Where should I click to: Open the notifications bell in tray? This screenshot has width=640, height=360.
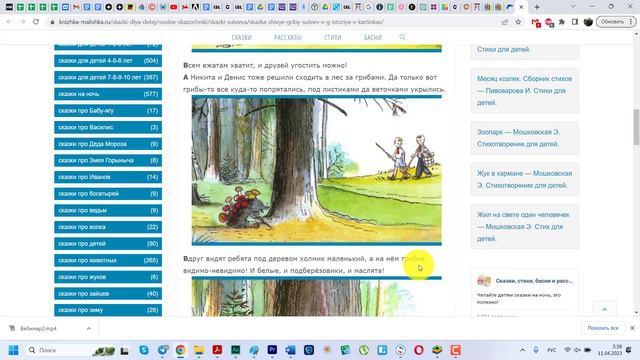[x=629, y=350]
